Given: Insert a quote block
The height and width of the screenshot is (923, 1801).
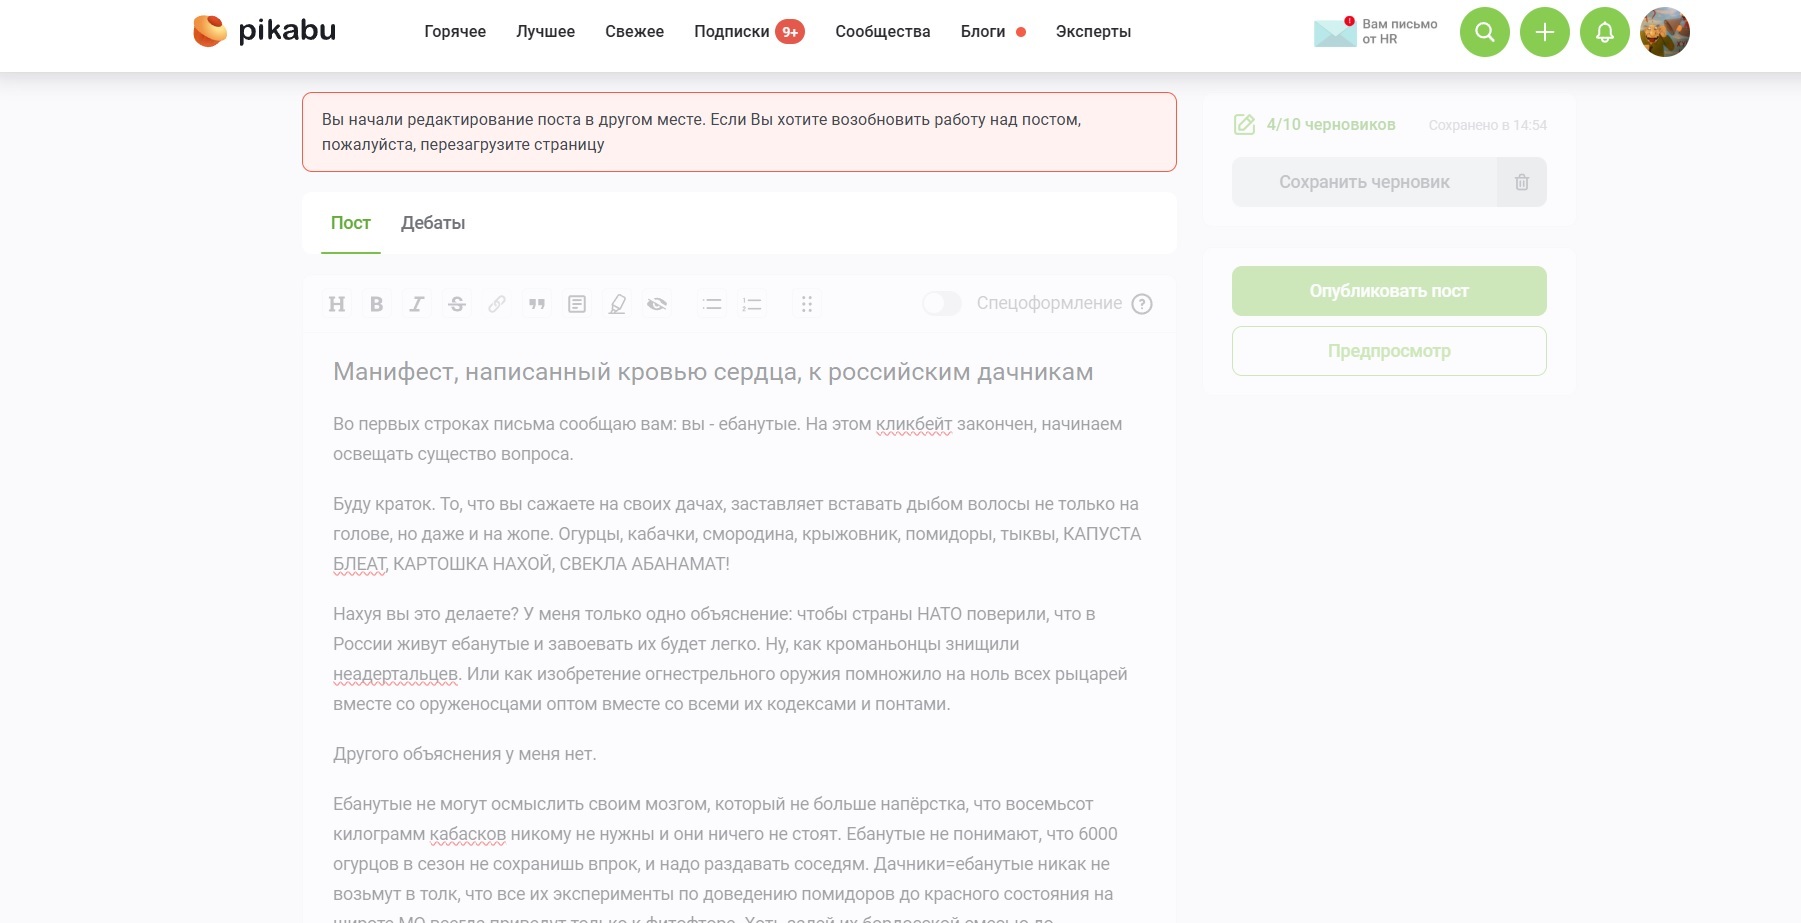Looking at the screenshot, I should tap(537, 304).
